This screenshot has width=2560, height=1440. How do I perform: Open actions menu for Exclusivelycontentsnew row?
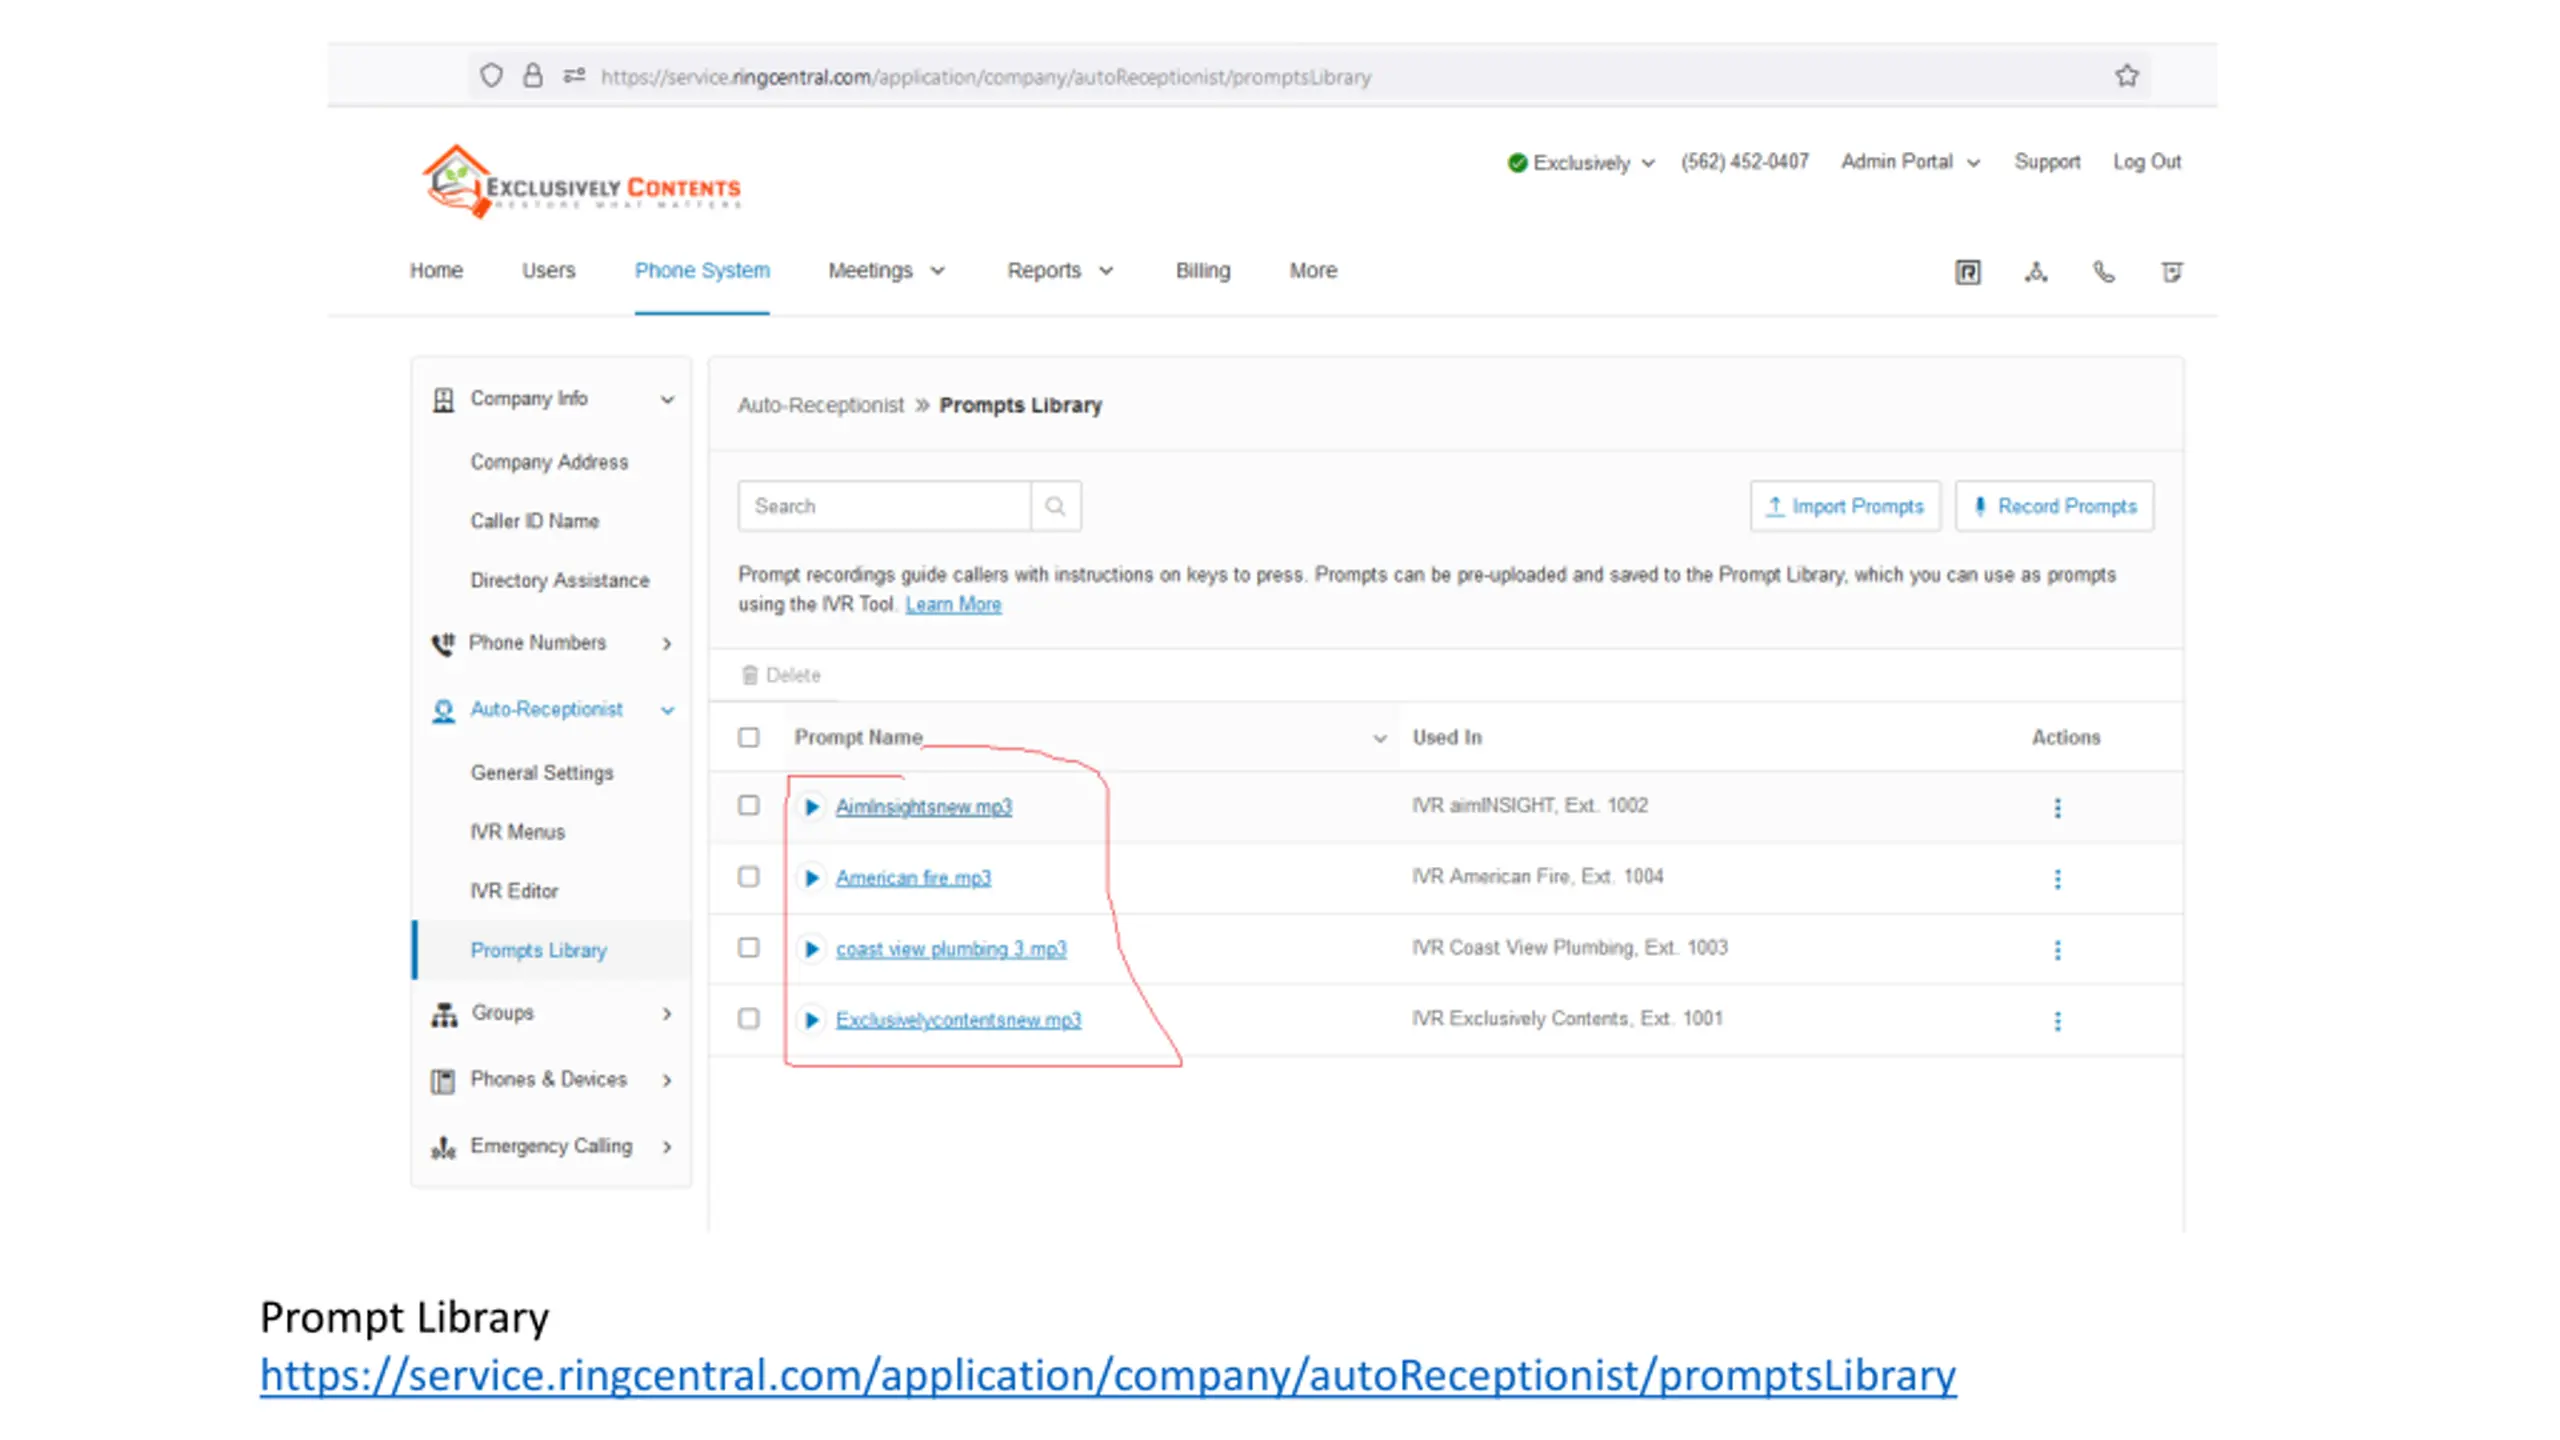click(x=2057, y=1020)
